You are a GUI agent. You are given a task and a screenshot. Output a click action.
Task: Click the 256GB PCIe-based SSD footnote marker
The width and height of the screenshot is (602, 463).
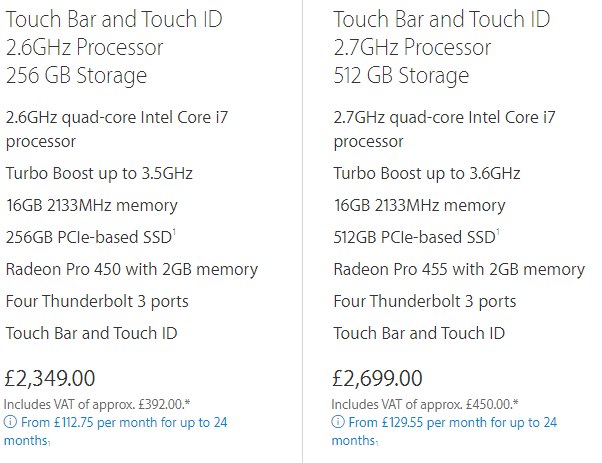tap(174, 232)
